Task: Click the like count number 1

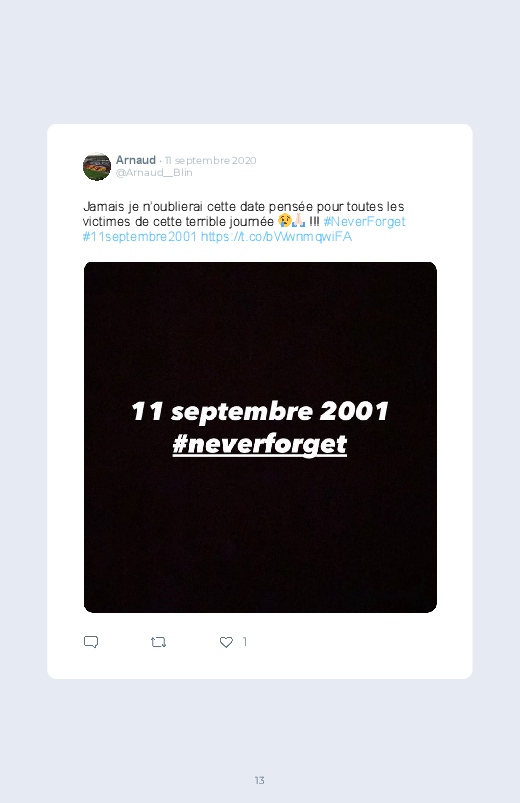Action: click(x=245, y=642)
